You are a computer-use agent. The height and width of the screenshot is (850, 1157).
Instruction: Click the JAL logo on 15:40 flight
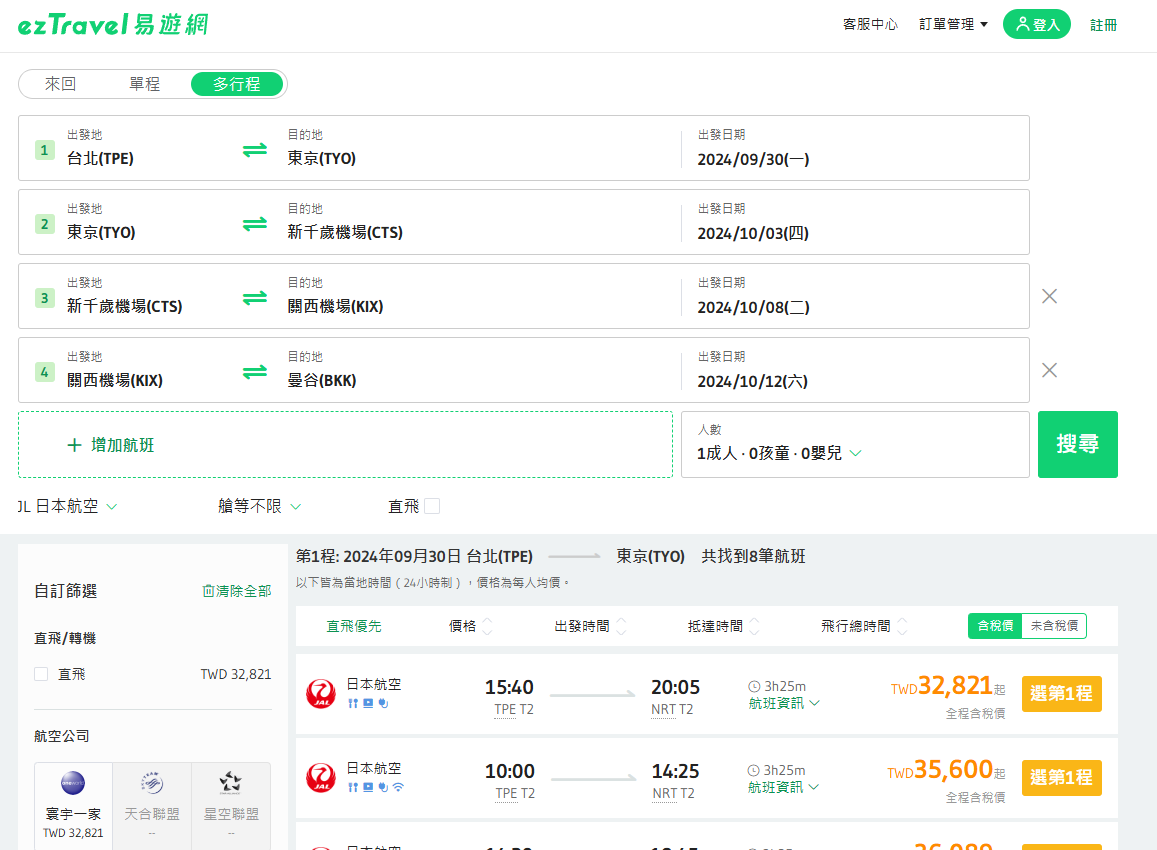pos(321,694)
